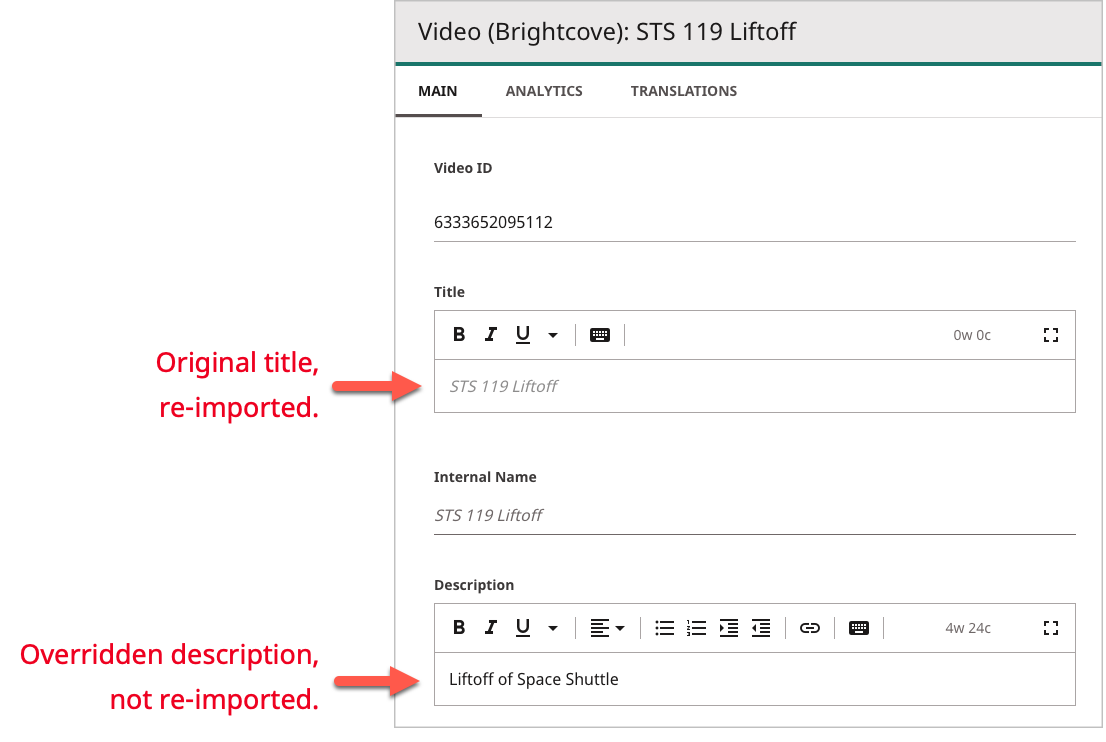The image size is (1106, 742).
Task: Open text alignment dropdown in Description toolbar
Action: [607, 628]
